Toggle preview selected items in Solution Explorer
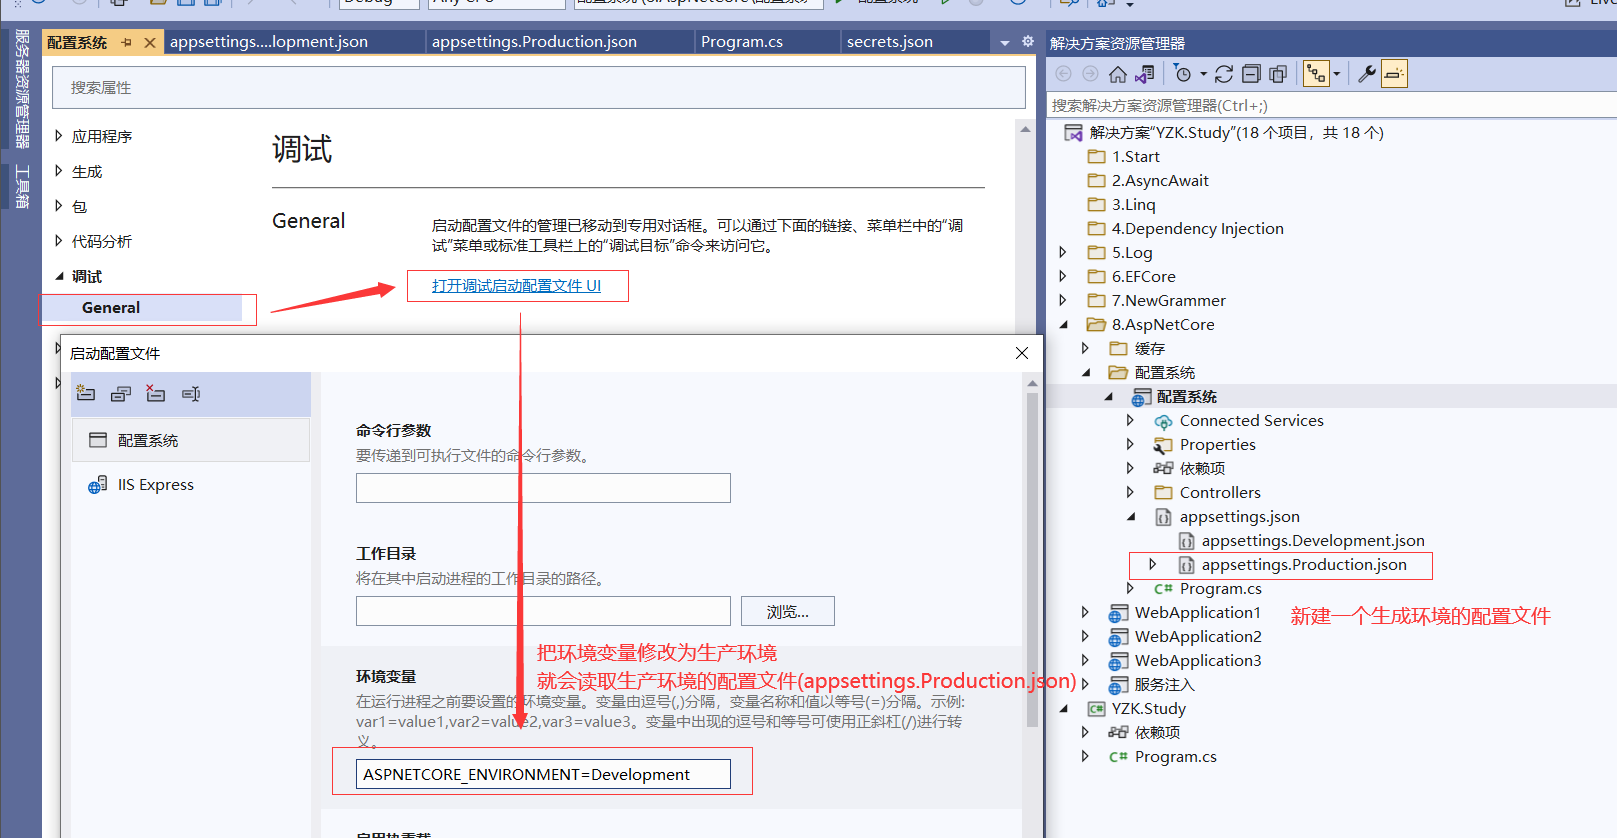1617x838 pixels. (1395, 74)
